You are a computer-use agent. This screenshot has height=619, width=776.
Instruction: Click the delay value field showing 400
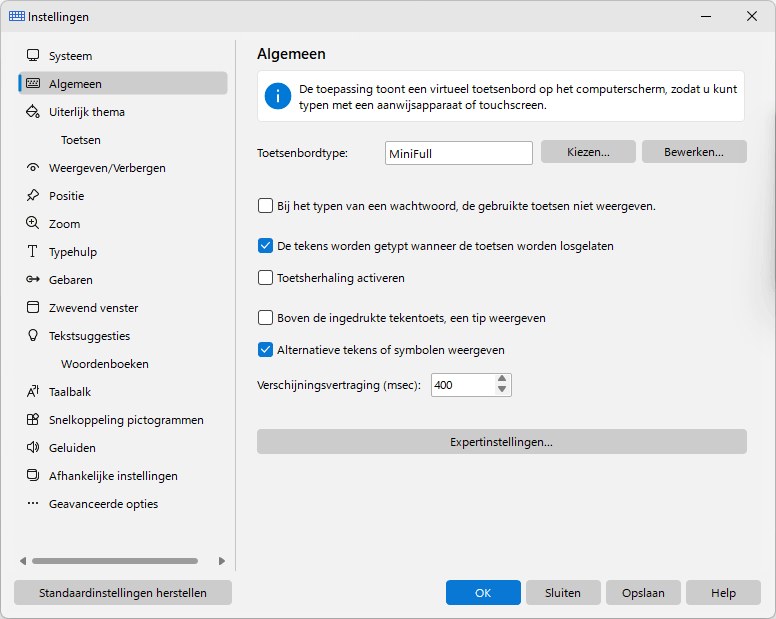(x=463, y=385)
